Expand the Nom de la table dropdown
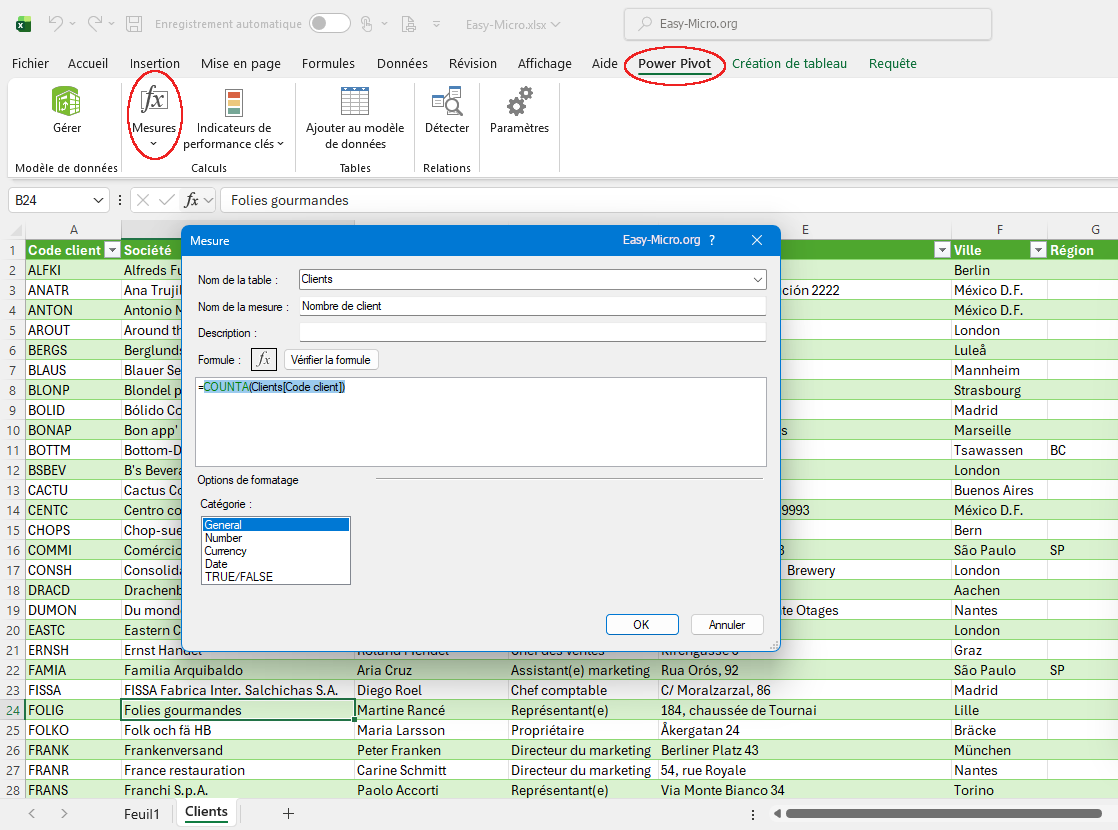This screenshot has height=830, width=1118. (756, 280)
